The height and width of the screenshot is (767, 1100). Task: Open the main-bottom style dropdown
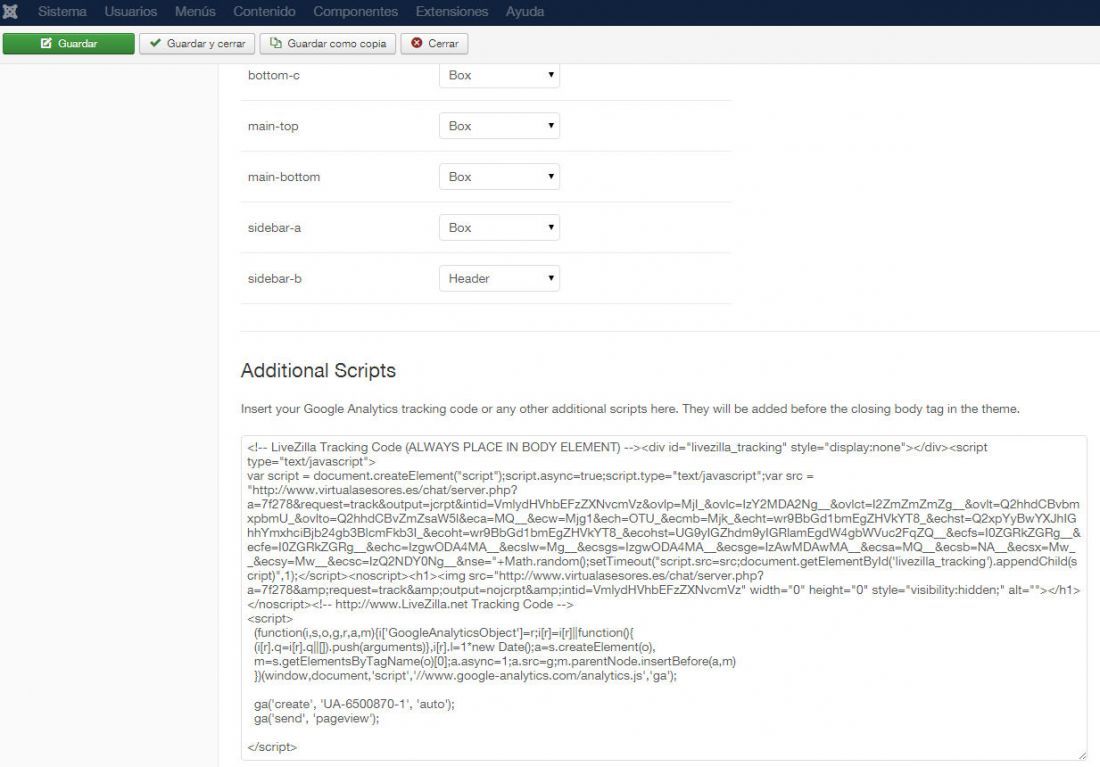[x=499, y=177]
